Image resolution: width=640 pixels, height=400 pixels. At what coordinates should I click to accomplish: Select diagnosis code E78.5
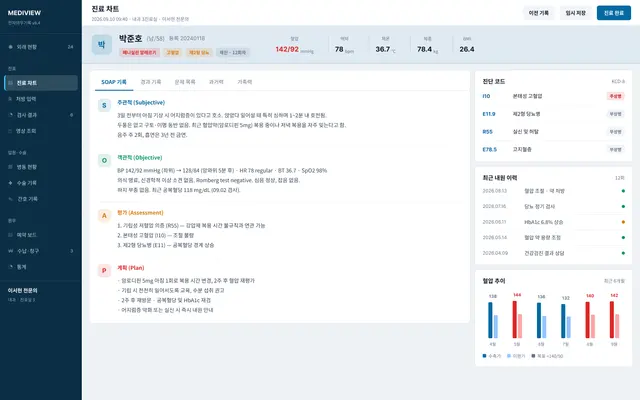pos(553,149)
